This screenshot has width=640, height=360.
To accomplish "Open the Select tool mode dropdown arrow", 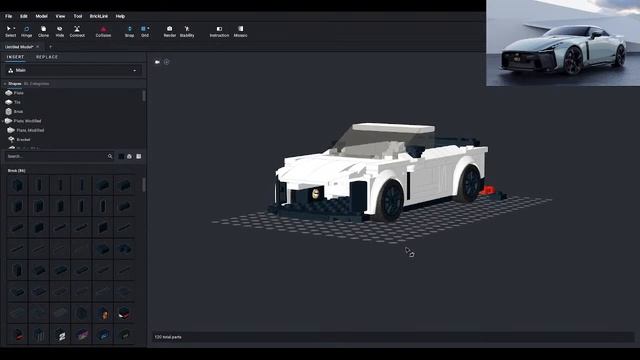I will [x=14, y=29].
